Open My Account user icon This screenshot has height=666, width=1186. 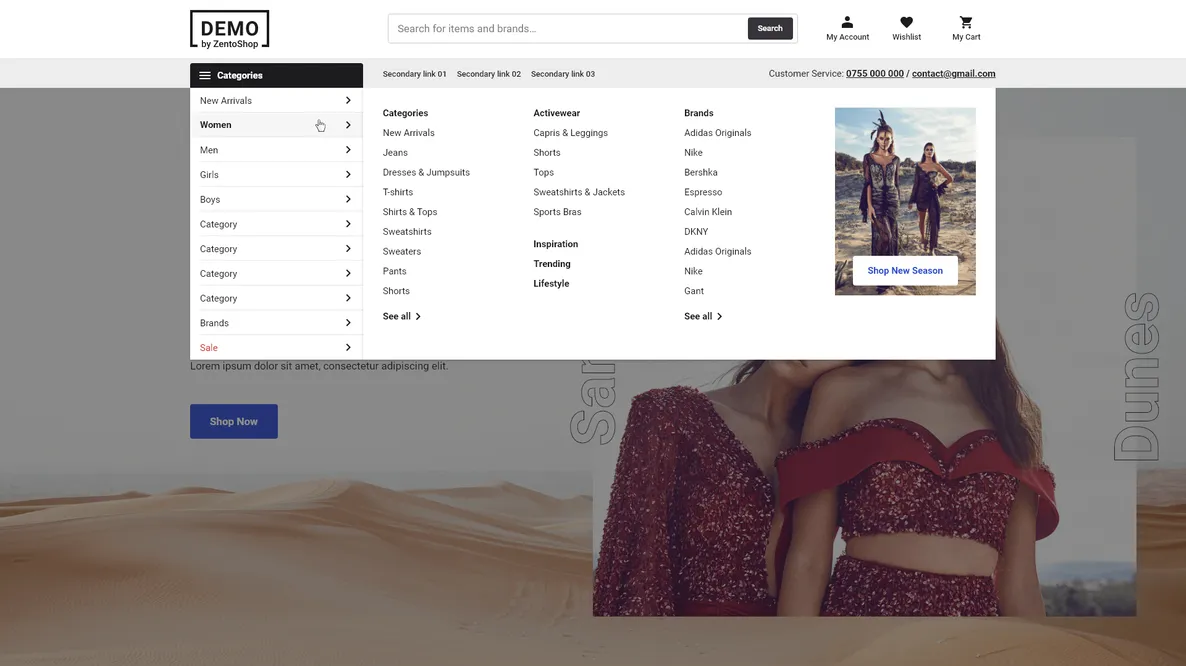pyautogui.click(x=847, y=23)
